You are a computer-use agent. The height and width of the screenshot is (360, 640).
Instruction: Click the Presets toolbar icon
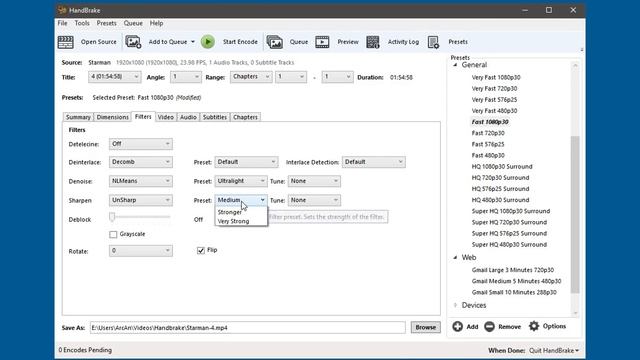point(433,42)
